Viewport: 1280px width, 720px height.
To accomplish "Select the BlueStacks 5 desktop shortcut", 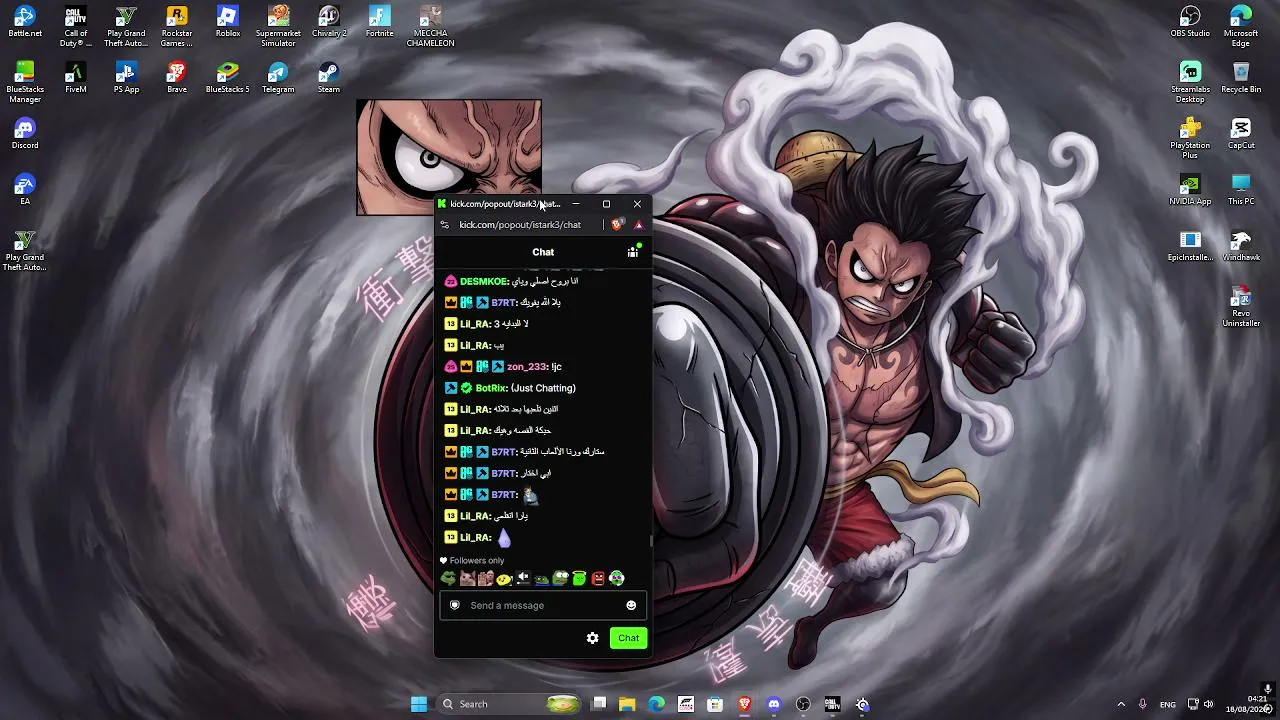I will [228, 78].
